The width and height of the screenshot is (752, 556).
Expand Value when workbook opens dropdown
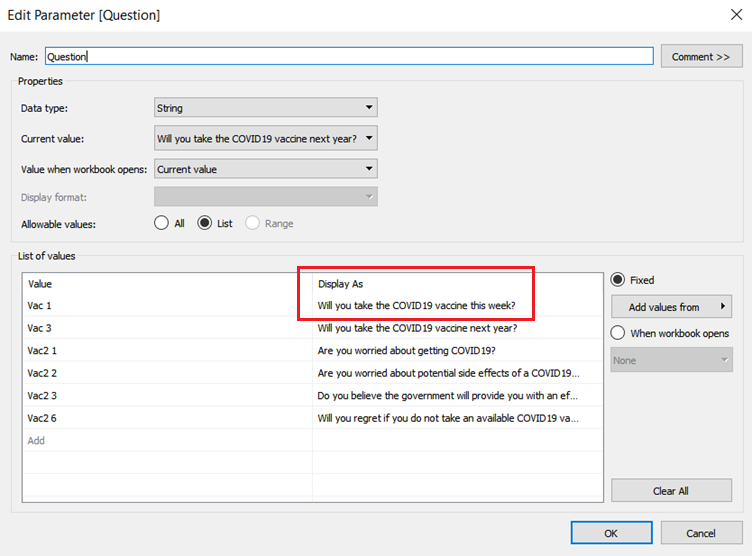(266, 169)
